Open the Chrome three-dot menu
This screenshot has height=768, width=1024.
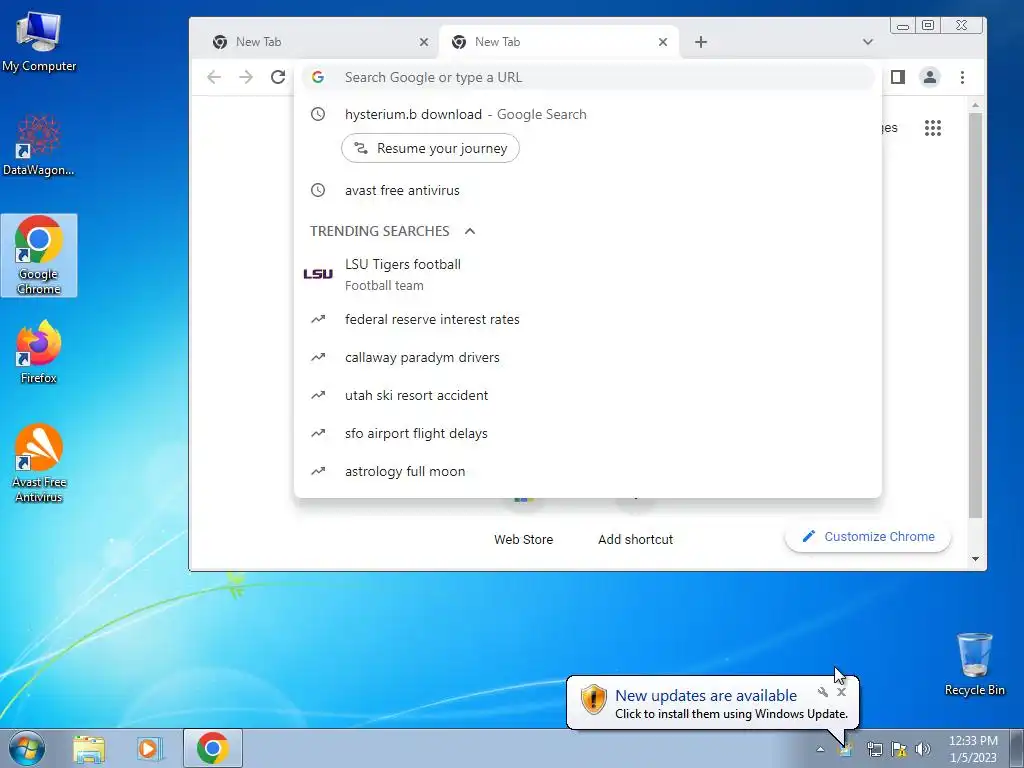pos(962,77)
